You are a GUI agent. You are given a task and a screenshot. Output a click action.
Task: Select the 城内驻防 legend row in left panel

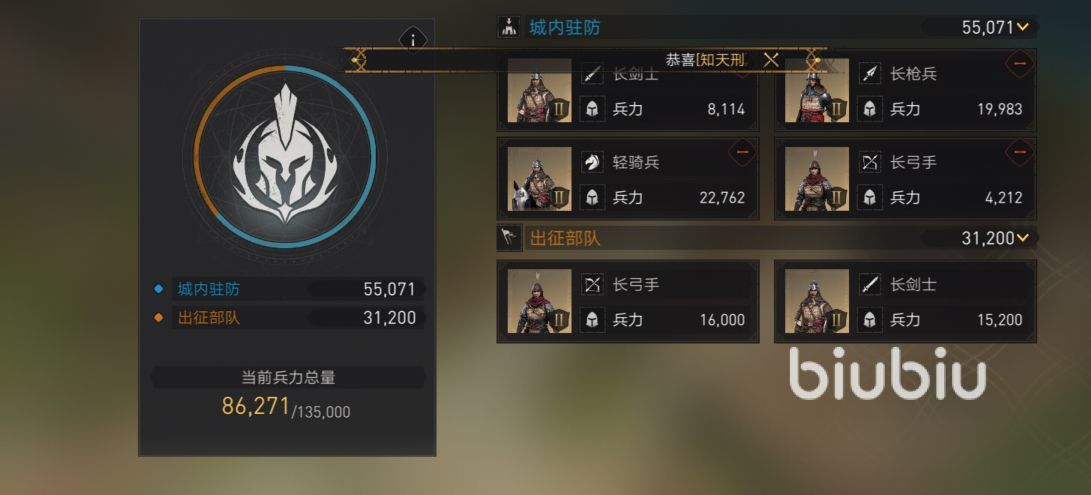(287, 289)
